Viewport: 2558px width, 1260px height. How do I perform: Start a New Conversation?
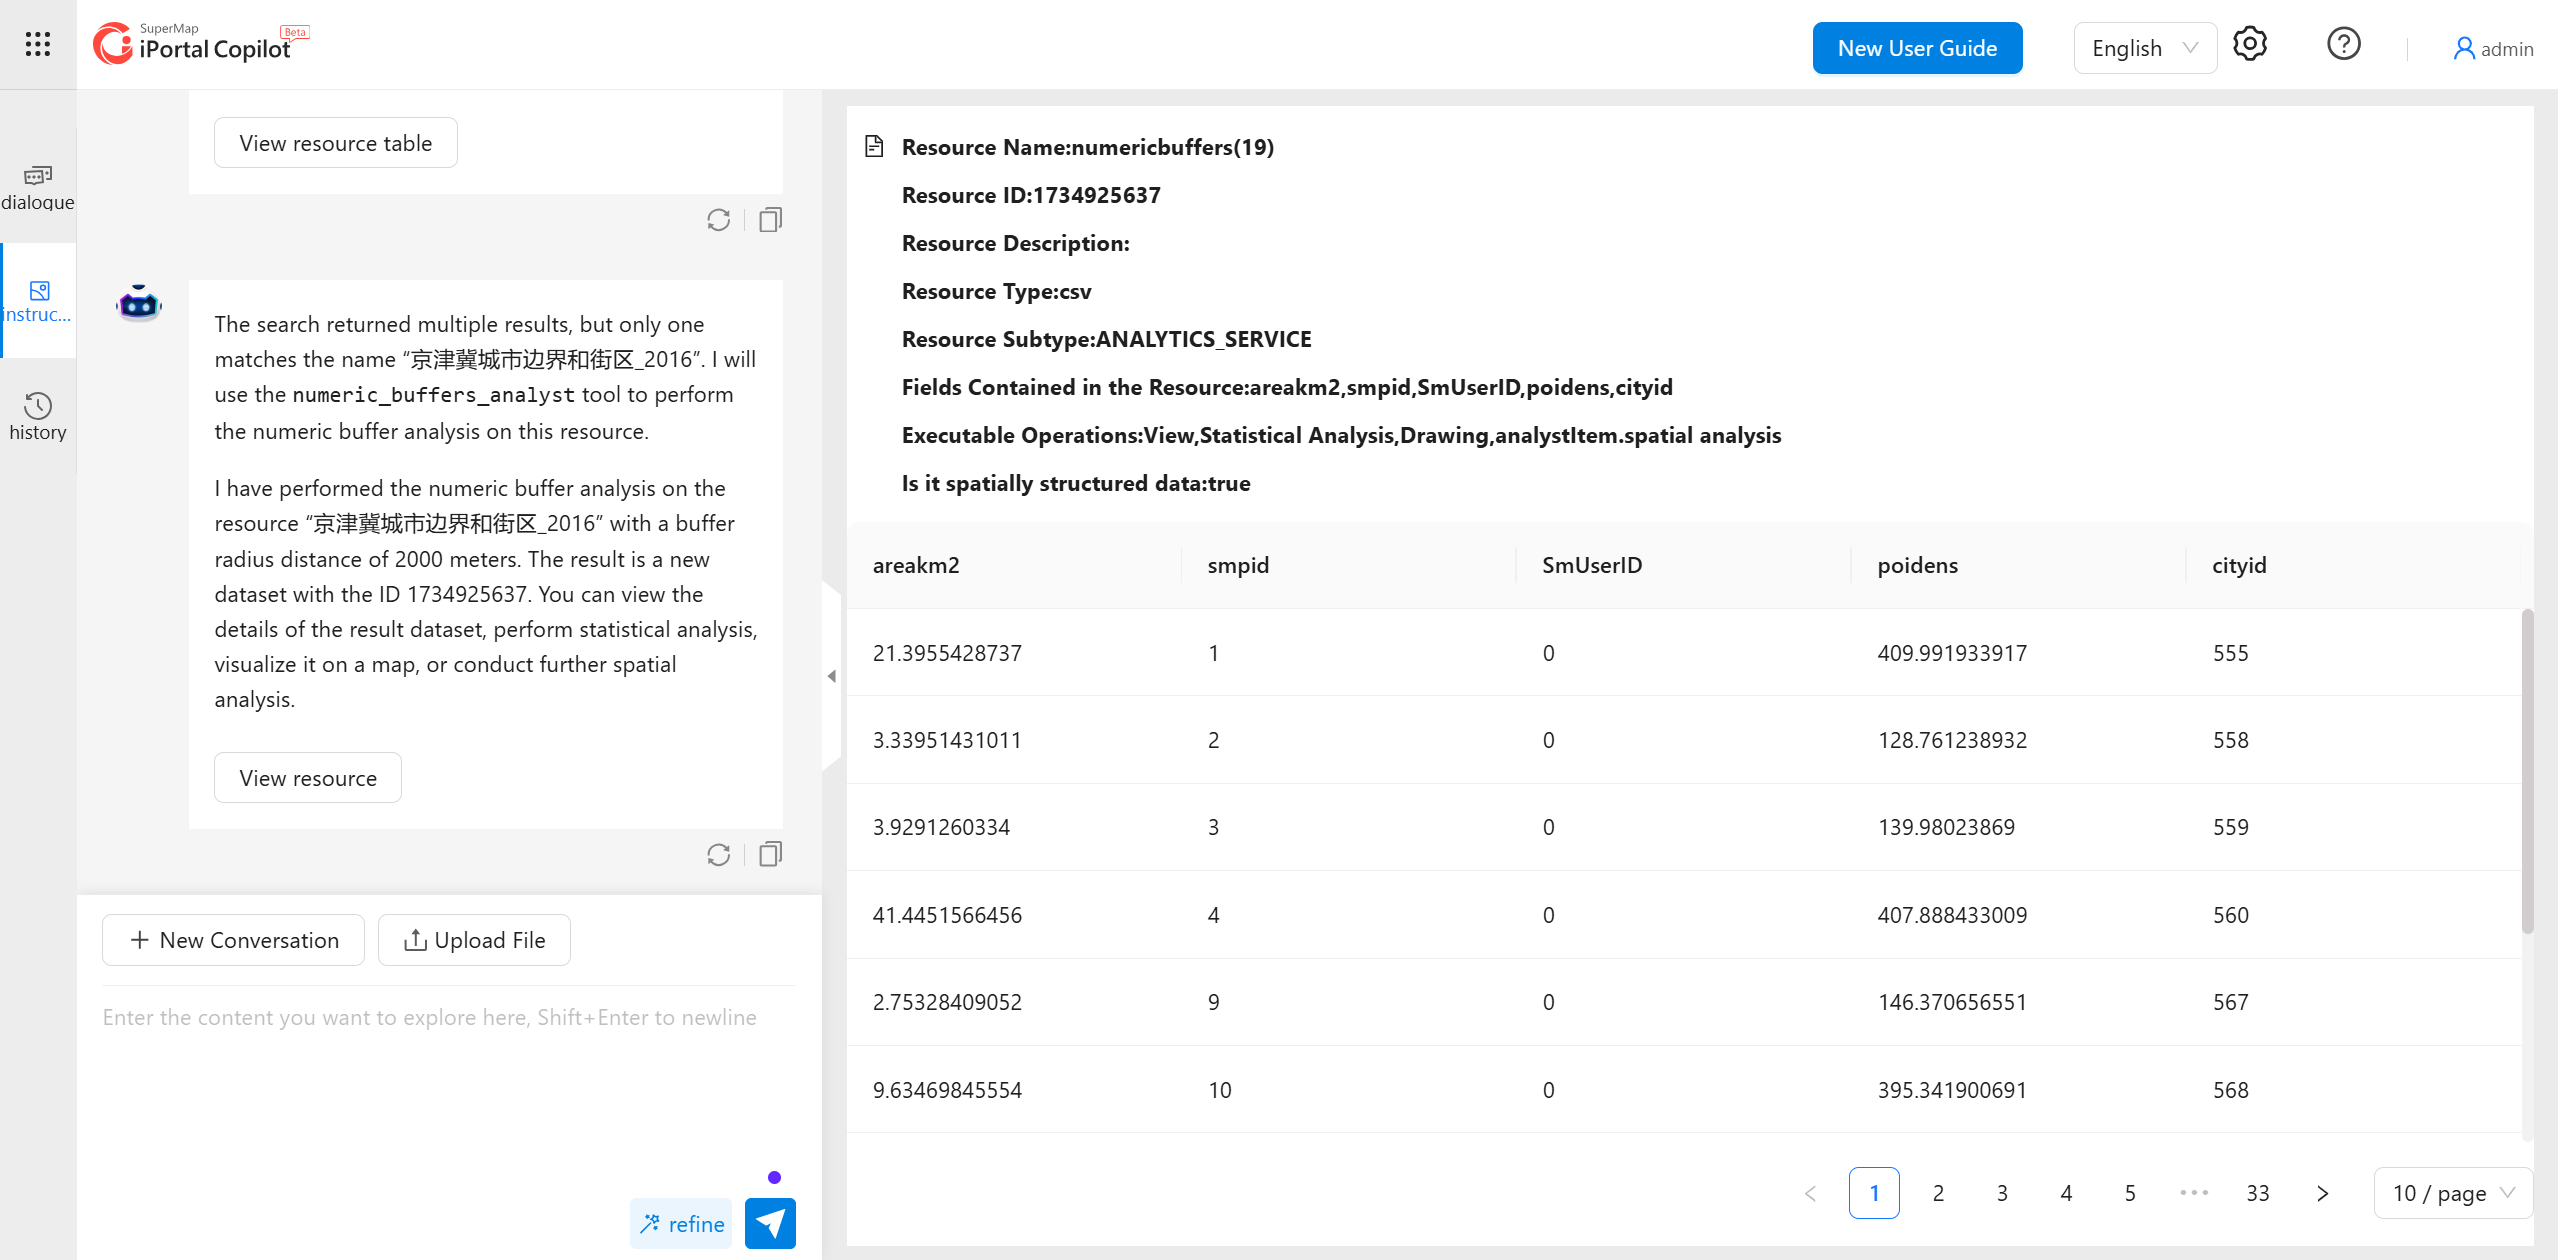click(233, 940)
